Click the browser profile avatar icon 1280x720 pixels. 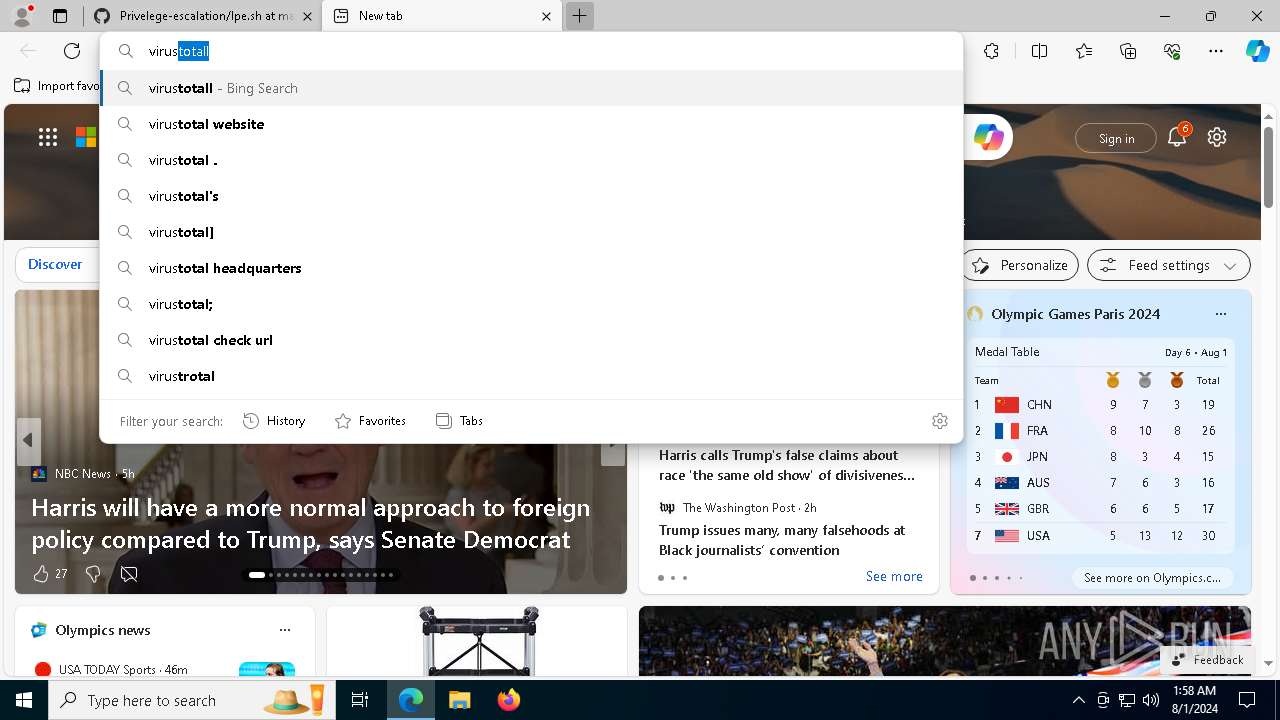click(x=22, y=16)
